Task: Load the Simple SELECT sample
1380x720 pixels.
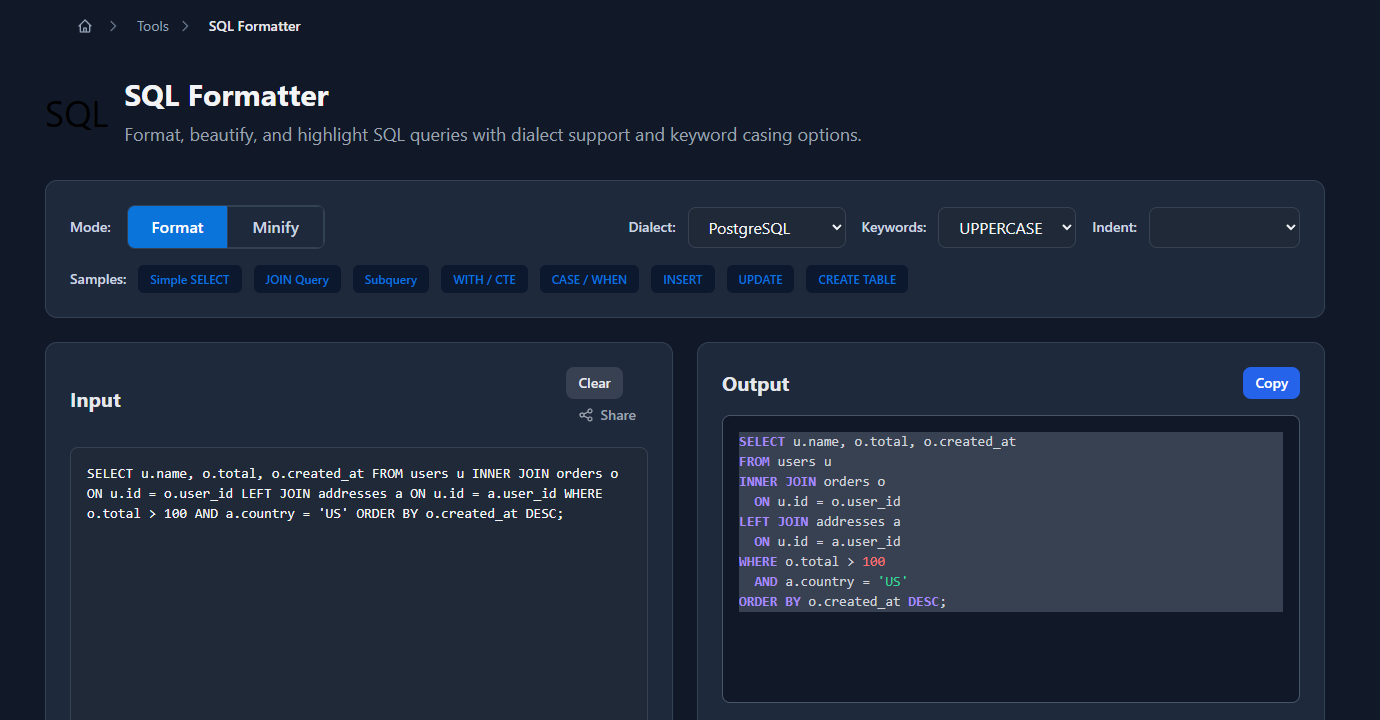Action: tap(190, 280)
